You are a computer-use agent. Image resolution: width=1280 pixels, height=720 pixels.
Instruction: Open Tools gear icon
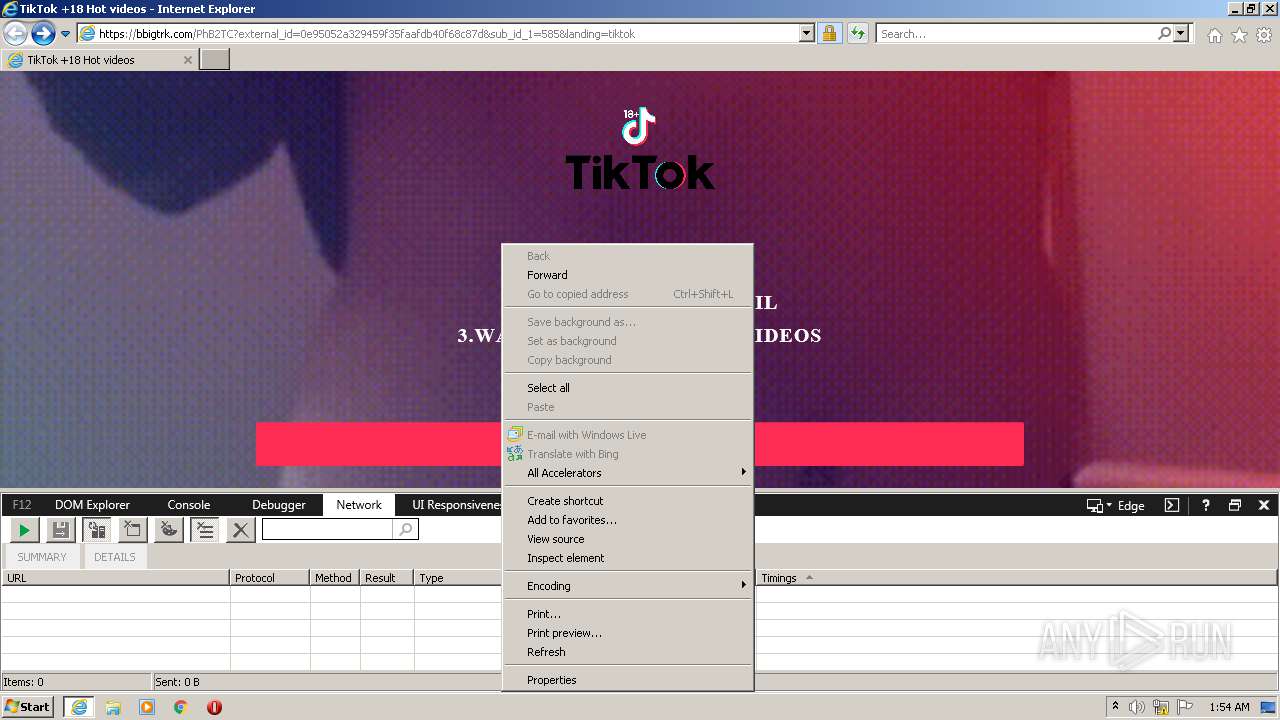tap(1264, 35)
